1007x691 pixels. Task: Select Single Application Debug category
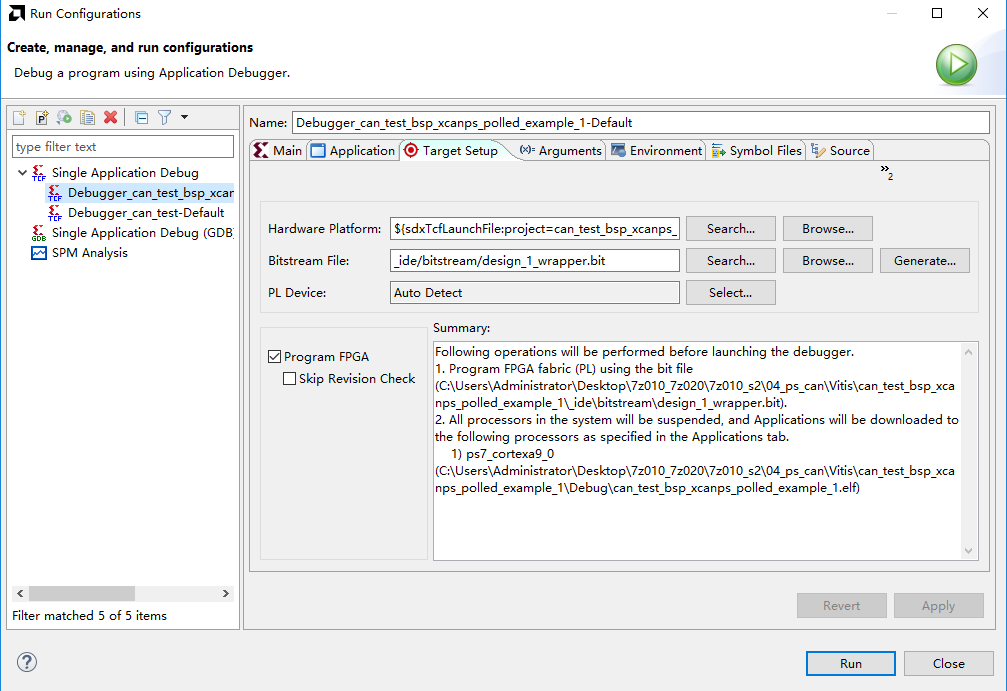(x=125, y=173)
